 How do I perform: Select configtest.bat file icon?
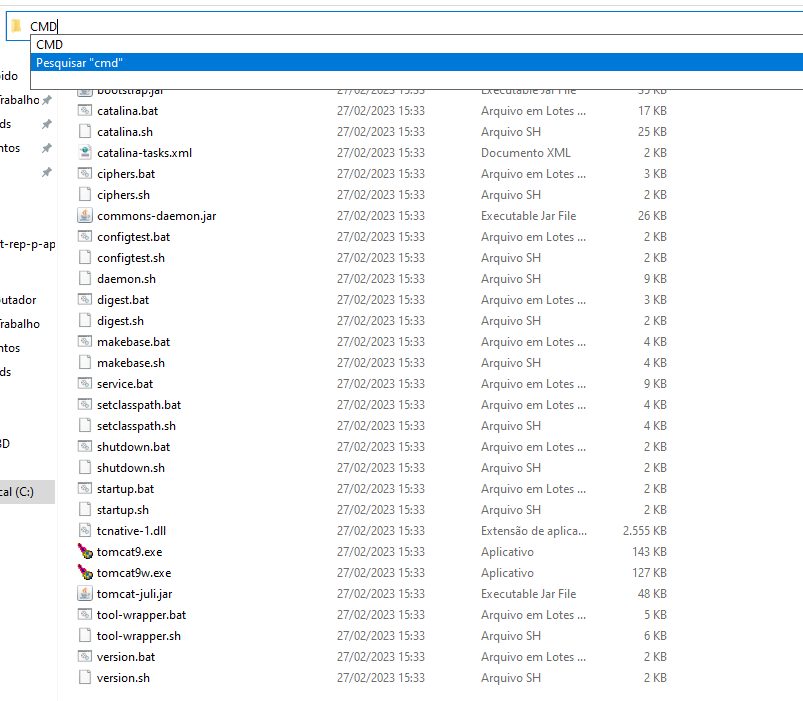click(x=84, y=237)
